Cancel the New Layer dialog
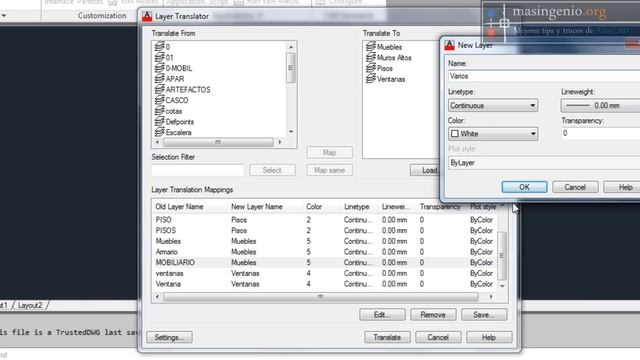 [575, 187]
